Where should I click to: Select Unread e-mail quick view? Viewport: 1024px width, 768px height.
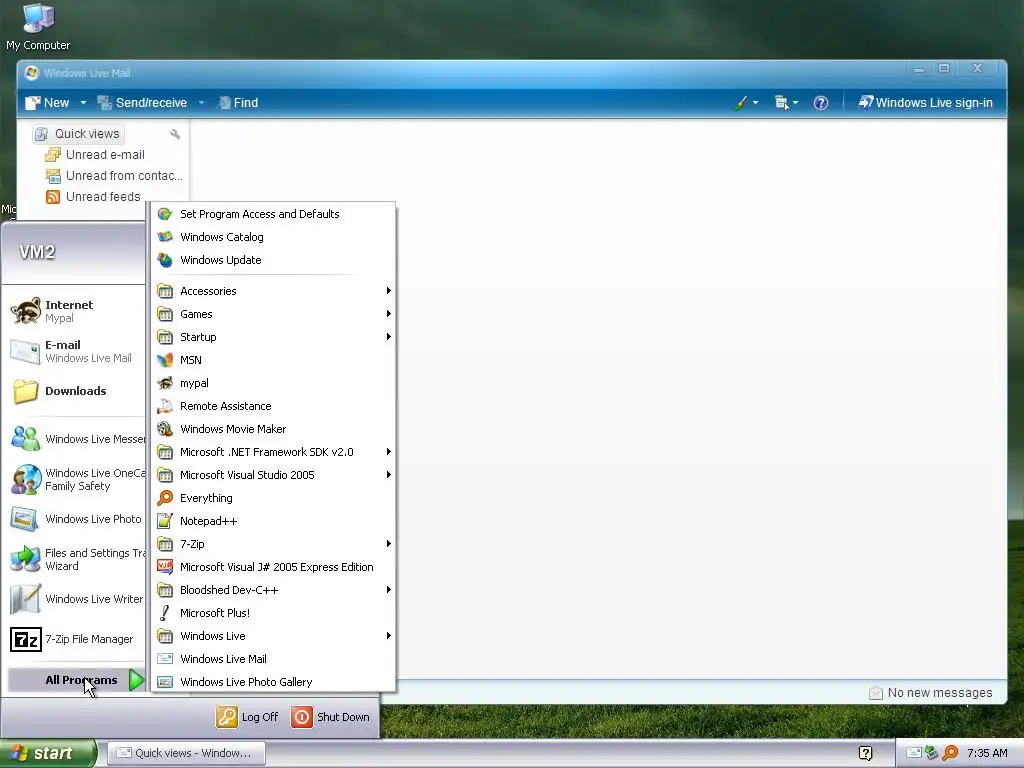point(95,155)
